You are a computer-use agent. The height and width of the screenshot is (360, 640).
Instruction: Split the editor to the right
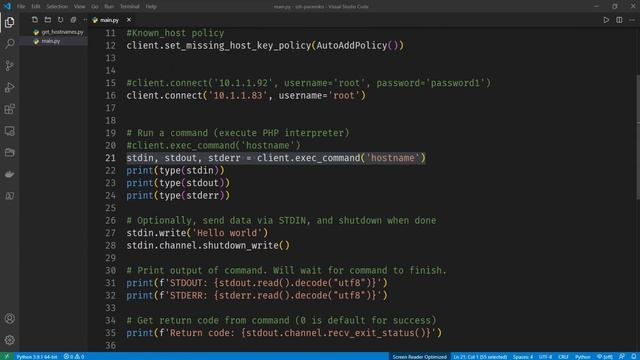pos(619,20)
